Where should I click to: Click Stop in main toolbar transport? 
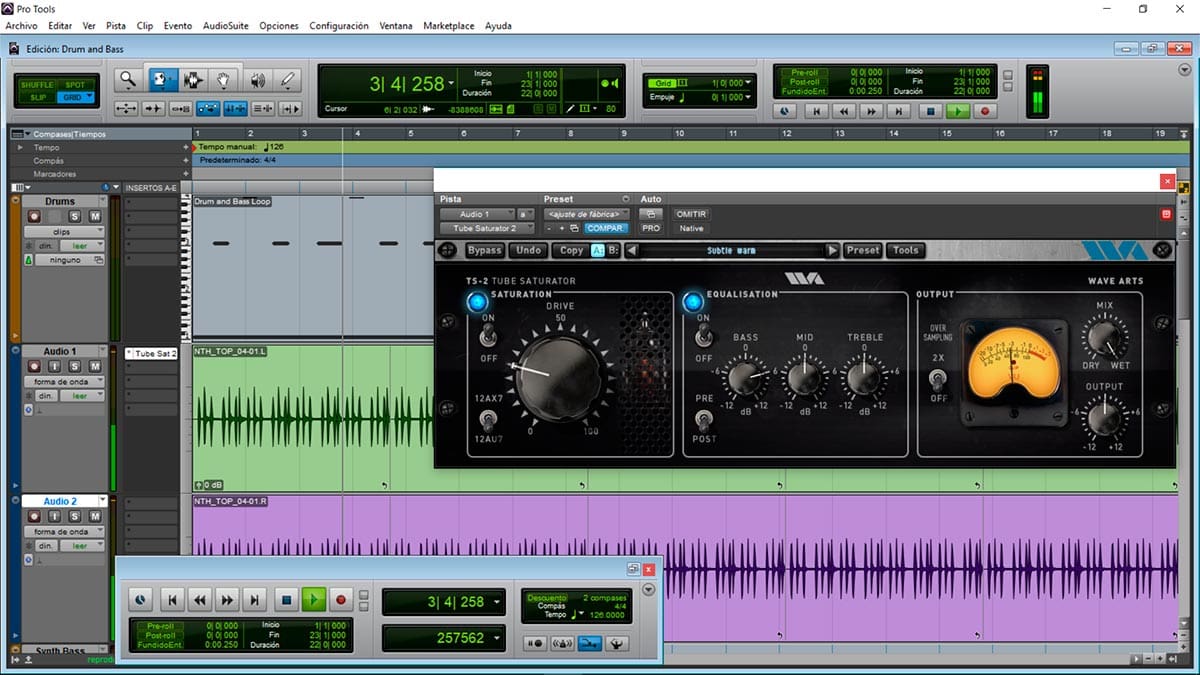pyautogui.click(x=930, y=112)
